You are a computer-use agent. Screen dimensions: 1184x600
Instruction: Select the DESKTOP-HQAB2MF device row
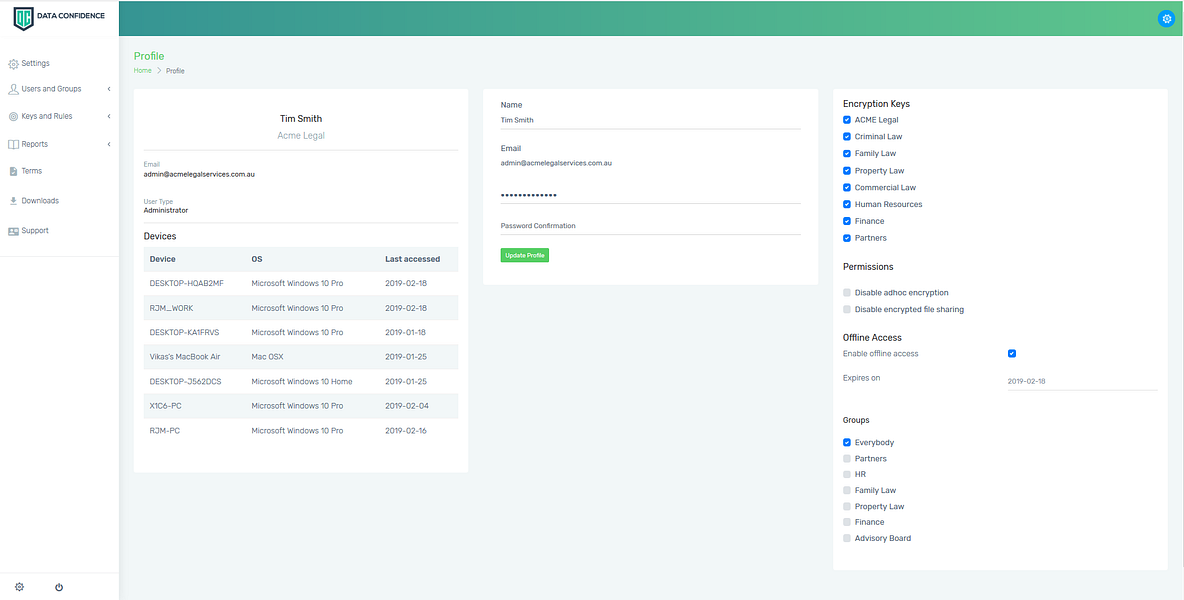[x=301, y=284]
